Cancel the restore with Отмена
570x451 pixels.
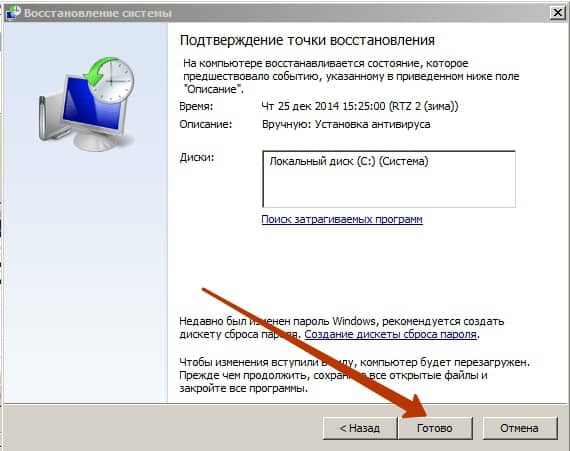(519, 428)
